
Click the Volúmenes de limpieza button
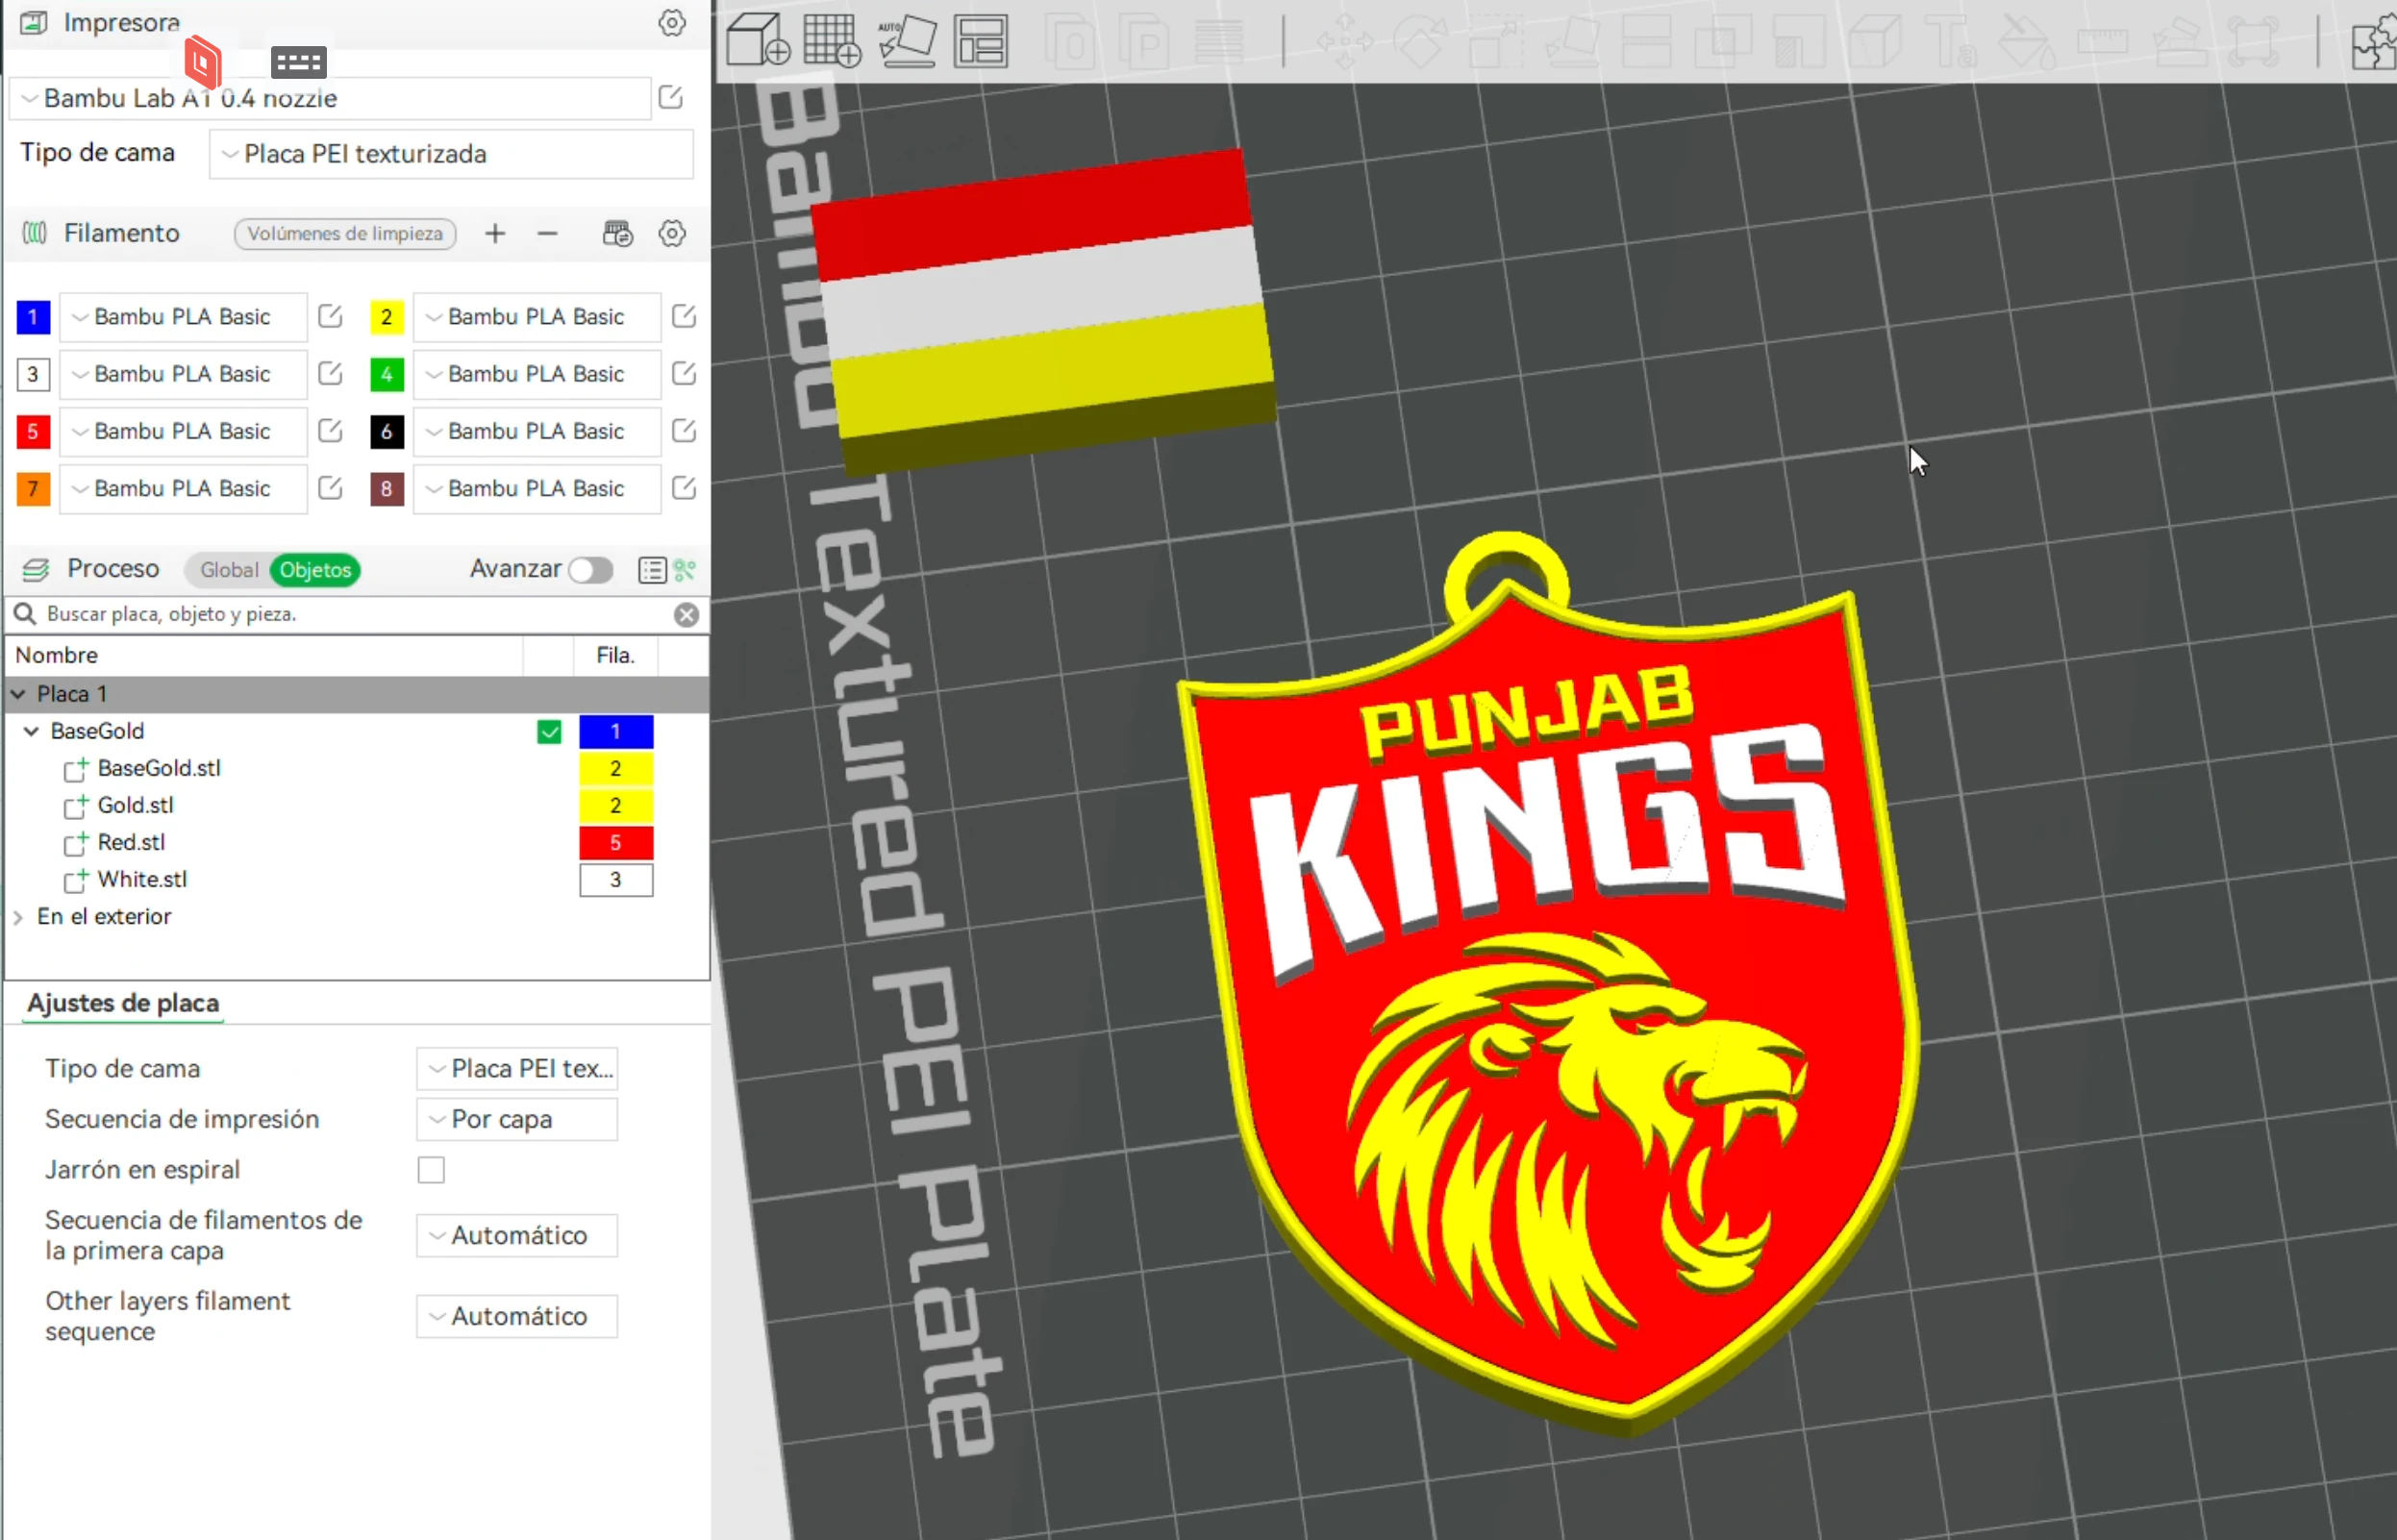[345, 233]
